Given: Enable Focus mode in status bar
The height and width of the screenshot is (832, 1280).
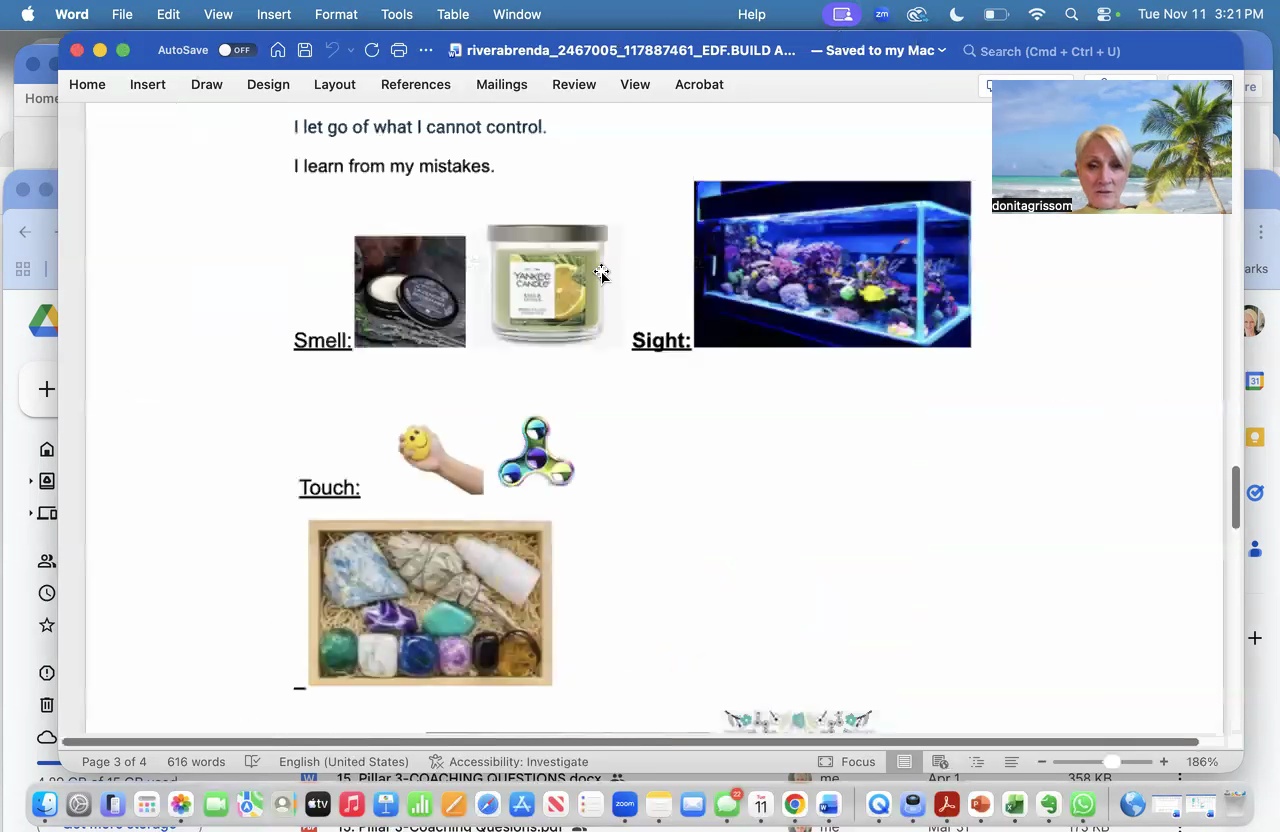Looking at the screenshot, I should pos(846,761).
